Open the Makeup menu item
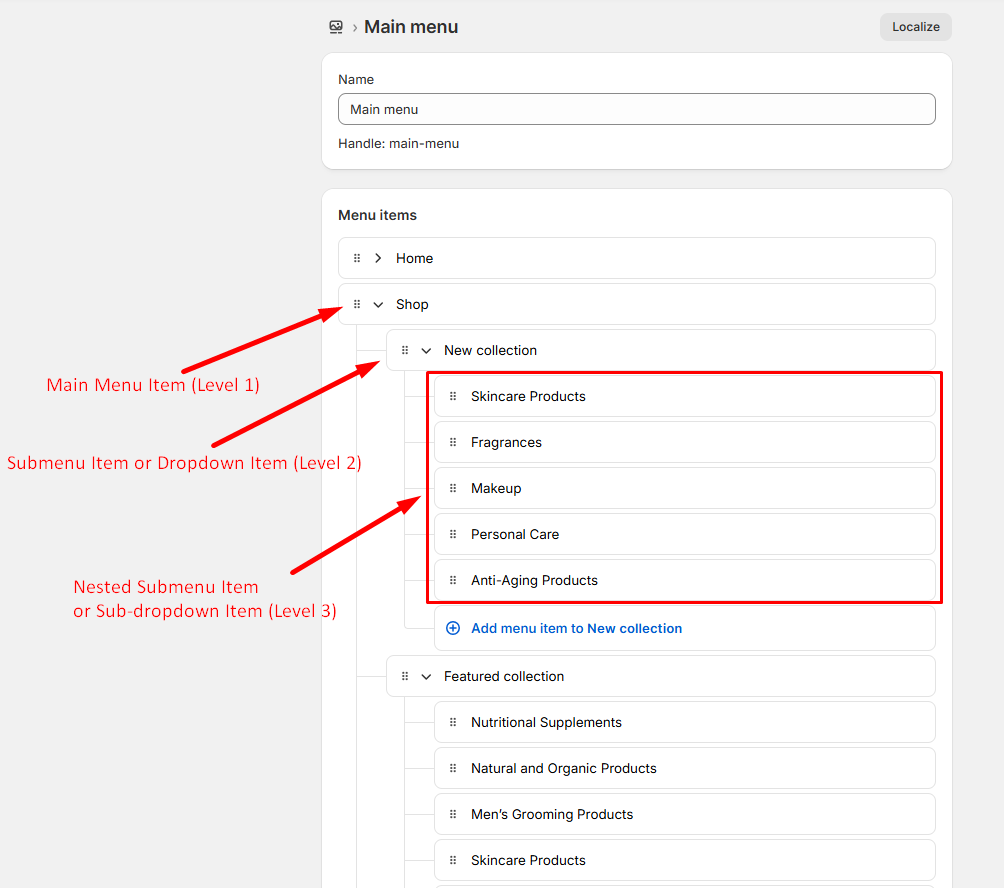Image resolution: width=1004 pixels, height=888 pixels. pyautogui.click(x=684, y=488)
